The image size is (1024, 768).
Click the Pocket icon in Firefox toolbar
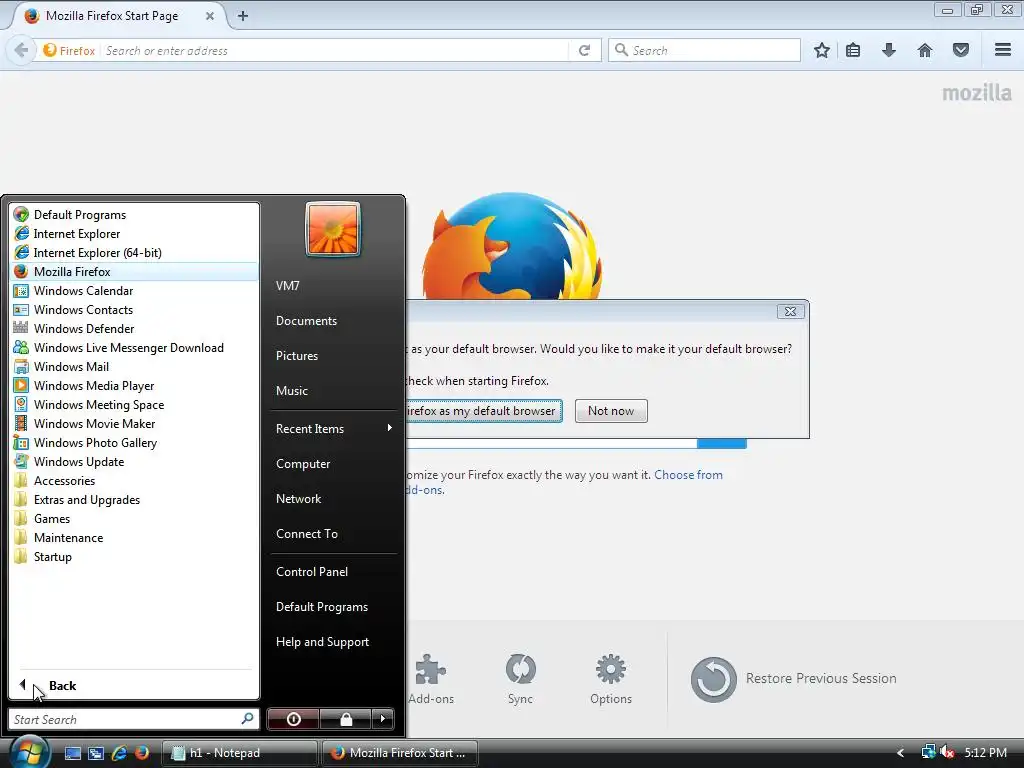[x=961, y=50]
